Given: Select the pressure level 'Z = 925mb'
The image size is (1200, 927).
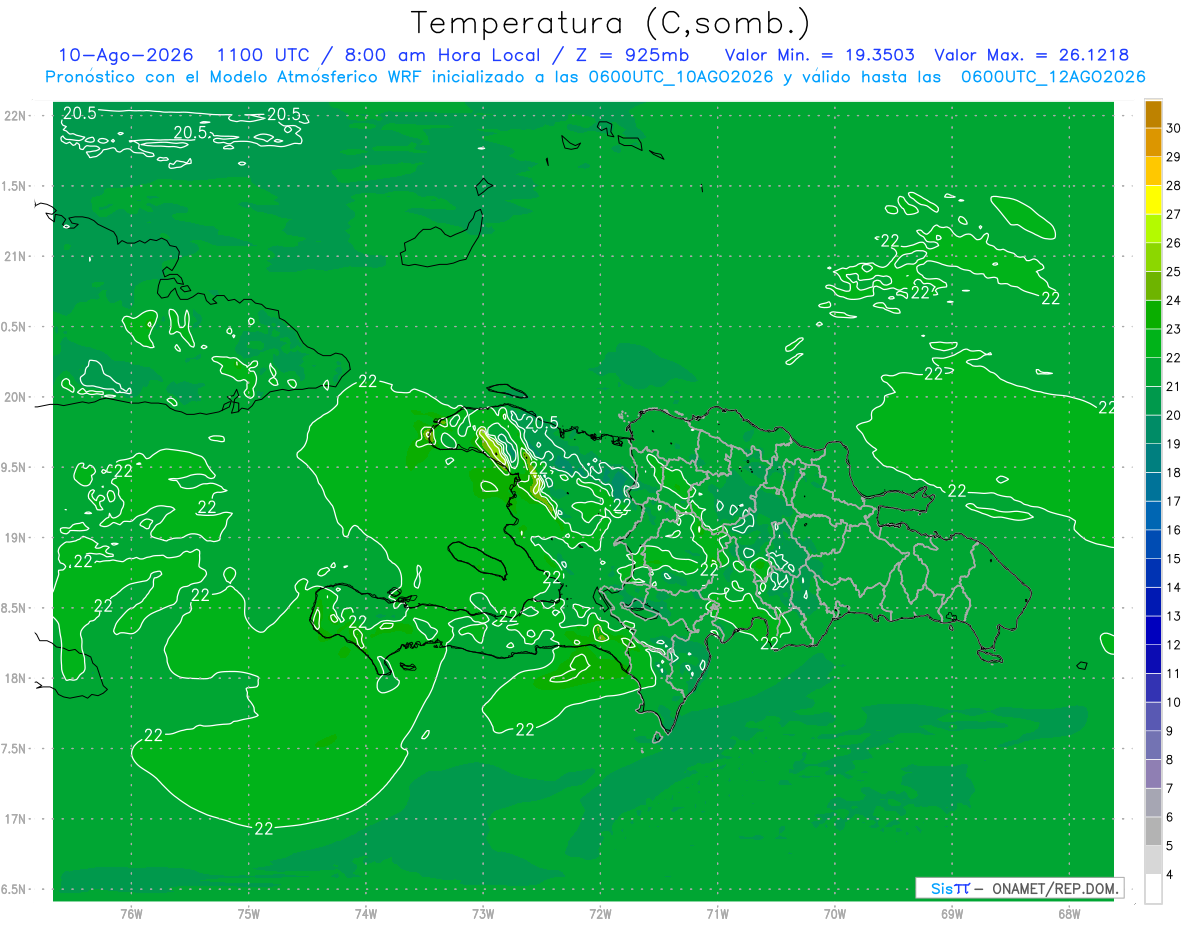Looking at the screenshot, I should coord(629,55).
